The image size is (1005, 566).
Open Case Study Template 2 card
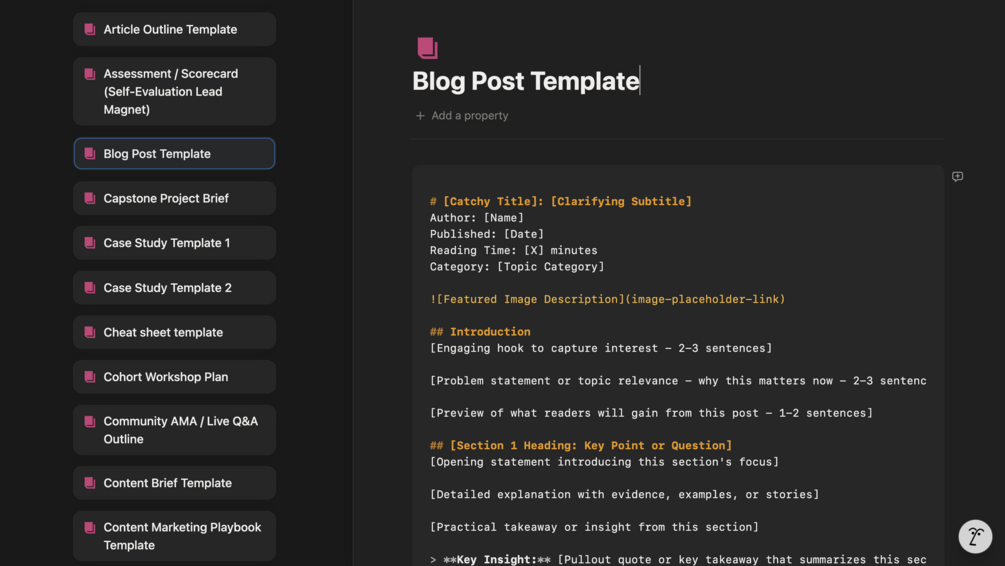(174, 288)
